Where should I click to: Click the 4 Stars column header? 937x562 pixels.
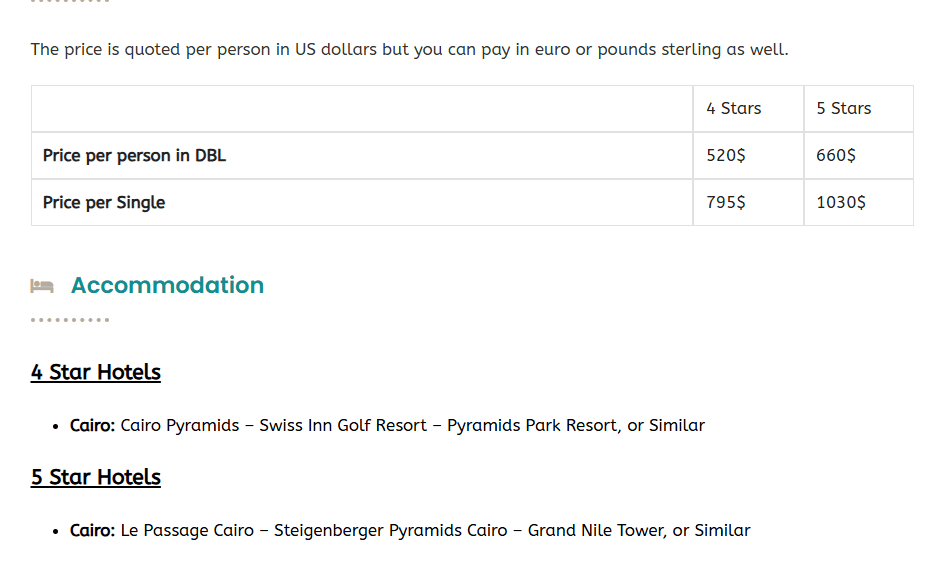pos(733,108)
